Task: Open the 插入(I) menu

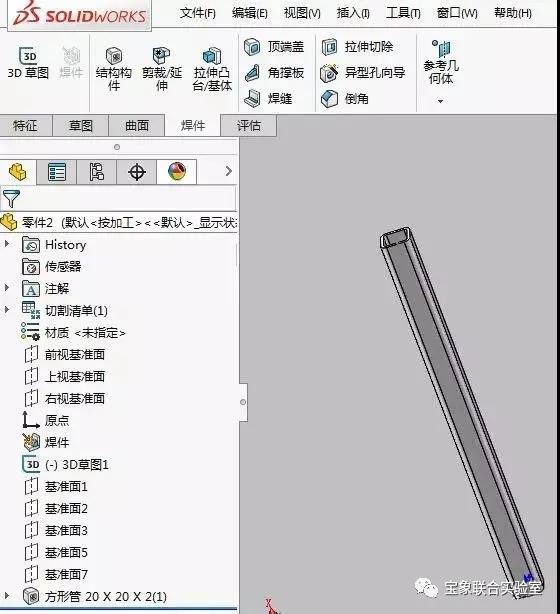Action: [x=353, y=13]
